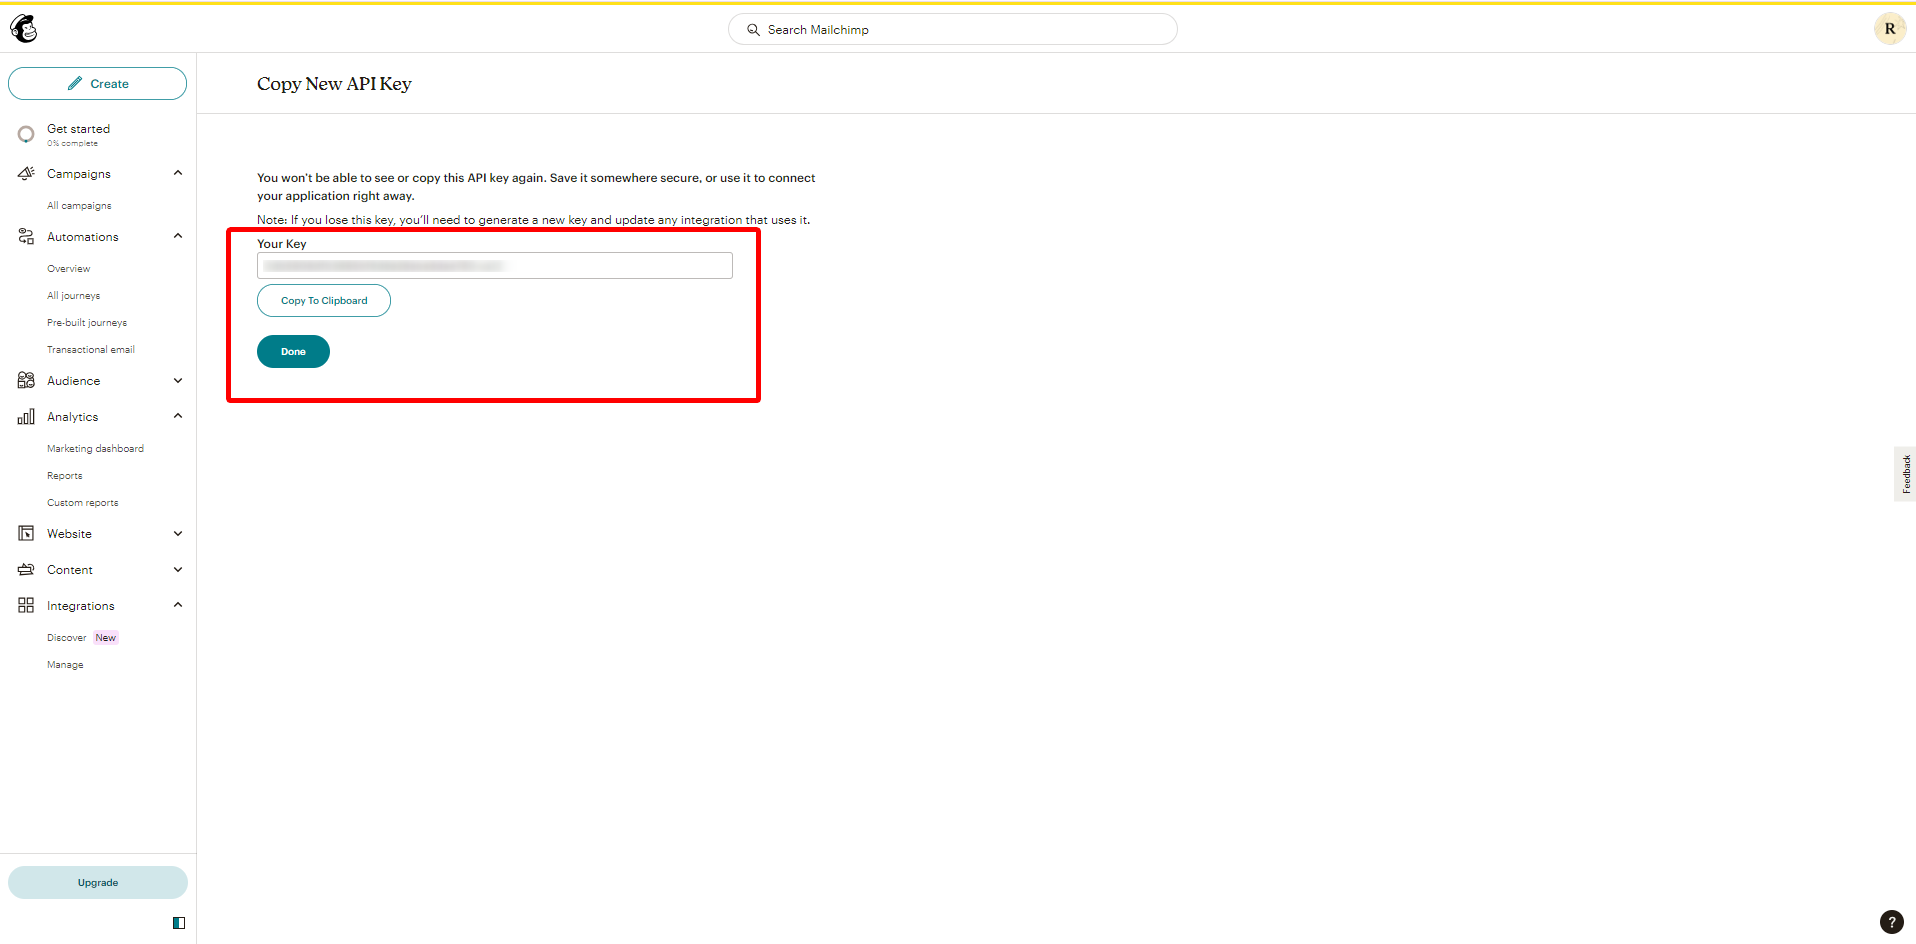Open All journeys under Automations

point(74,296)
